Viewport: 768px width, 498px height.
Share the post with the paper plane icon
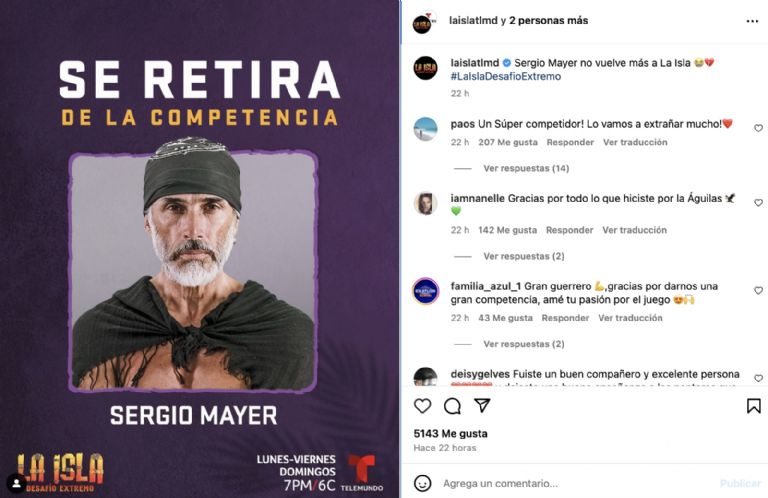482,405
